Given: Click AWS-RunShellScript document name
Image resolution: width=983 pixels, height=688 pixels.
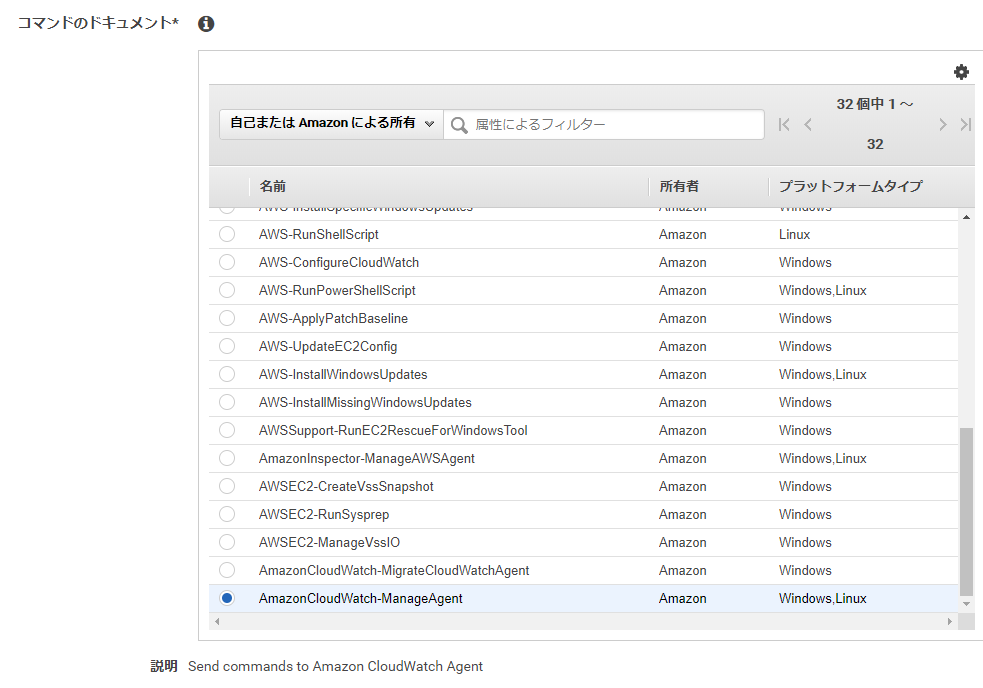Looking at the screenshot, I should (x=318, y=235).
